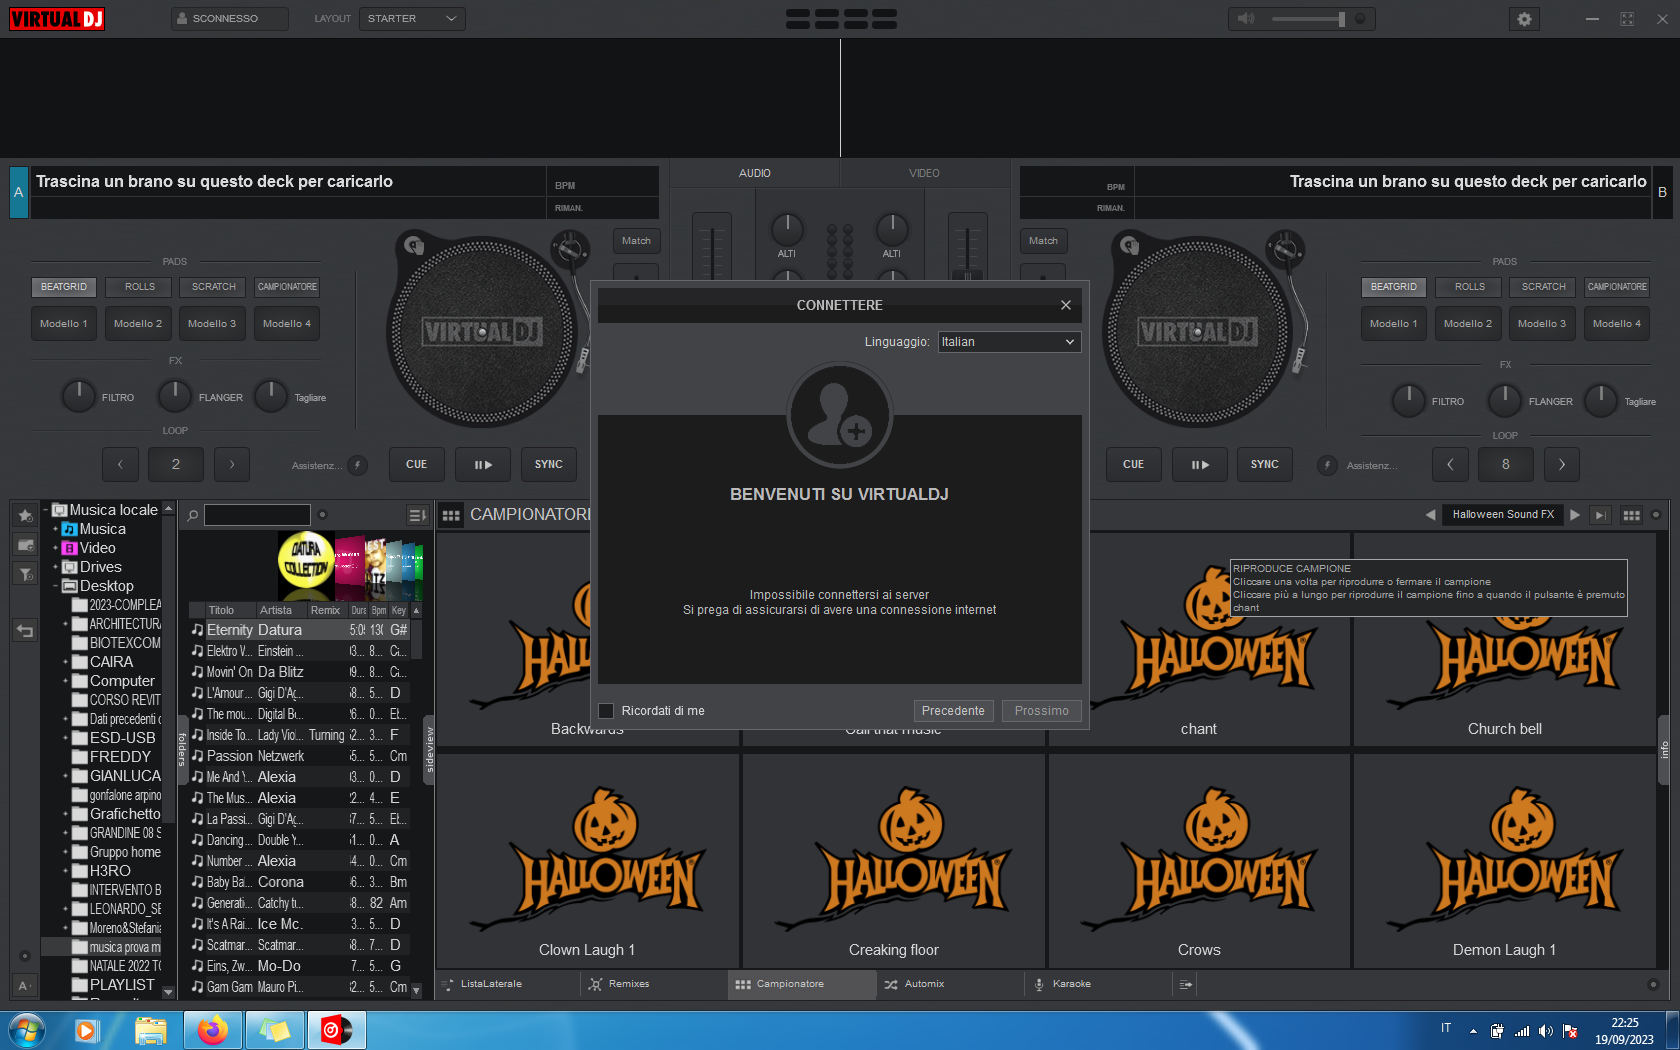Viewport: 1680px width, 1050px height.
Task: Open the Halloween Sound FX bank selector
Action: (1503, 515)
